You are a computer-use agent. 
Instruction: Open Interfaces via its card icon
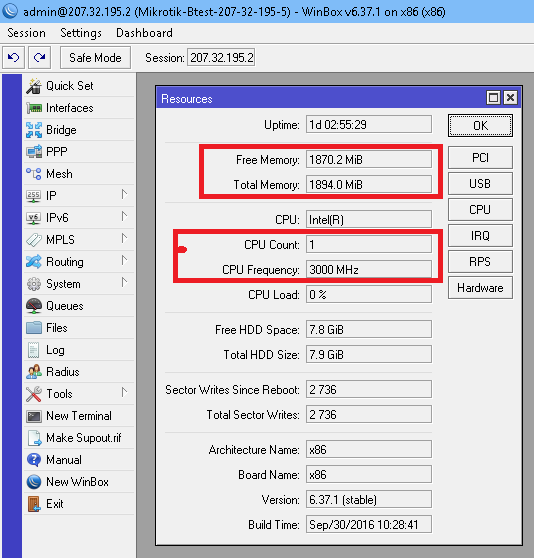click(34, 108)
